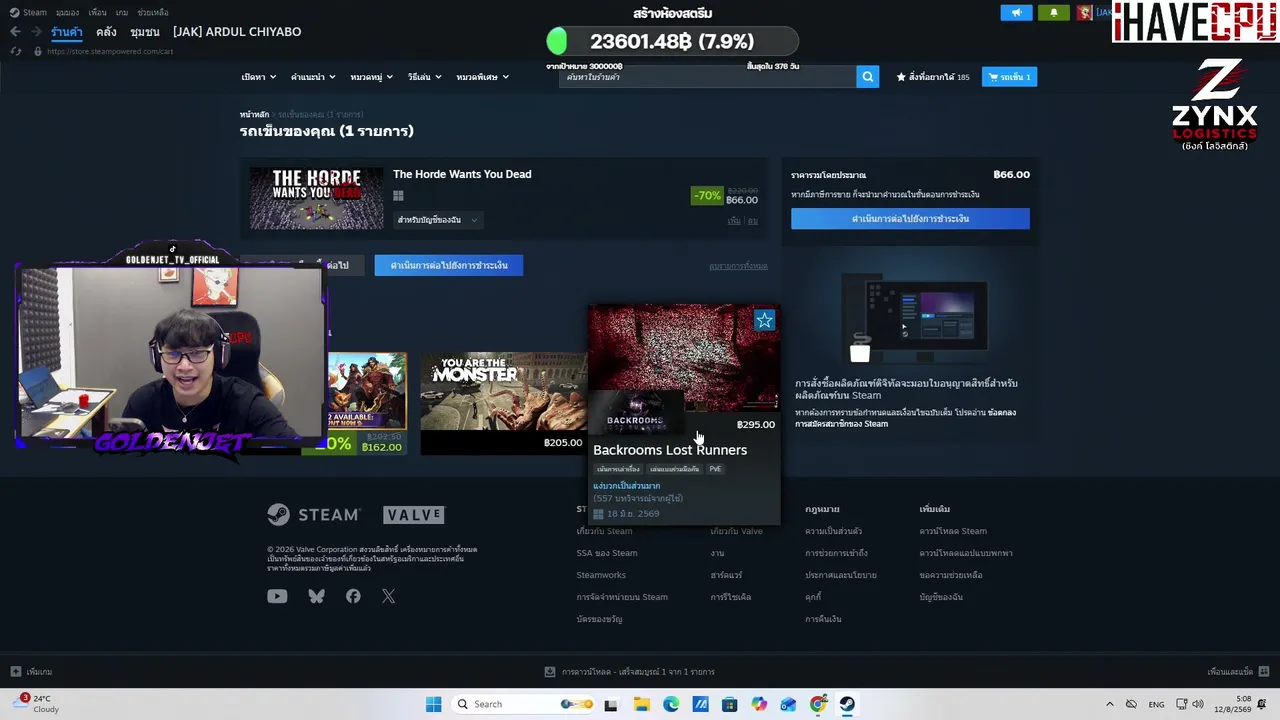
Task: Open the Steamworks footer link
Action: (x=601, y=575)
